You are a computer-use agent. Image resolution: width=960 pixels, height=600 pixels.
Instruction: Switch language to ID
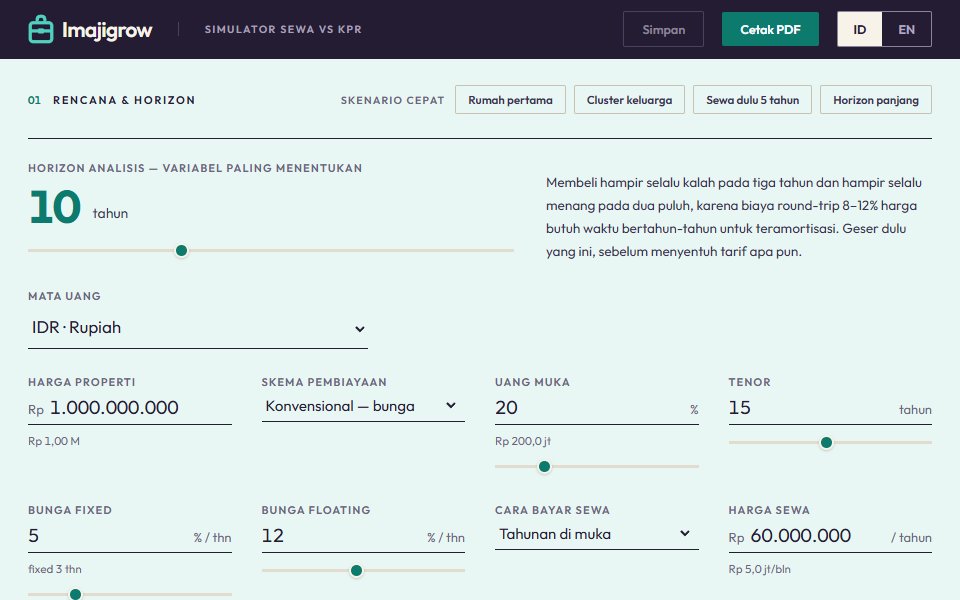[x=860, y=29]
